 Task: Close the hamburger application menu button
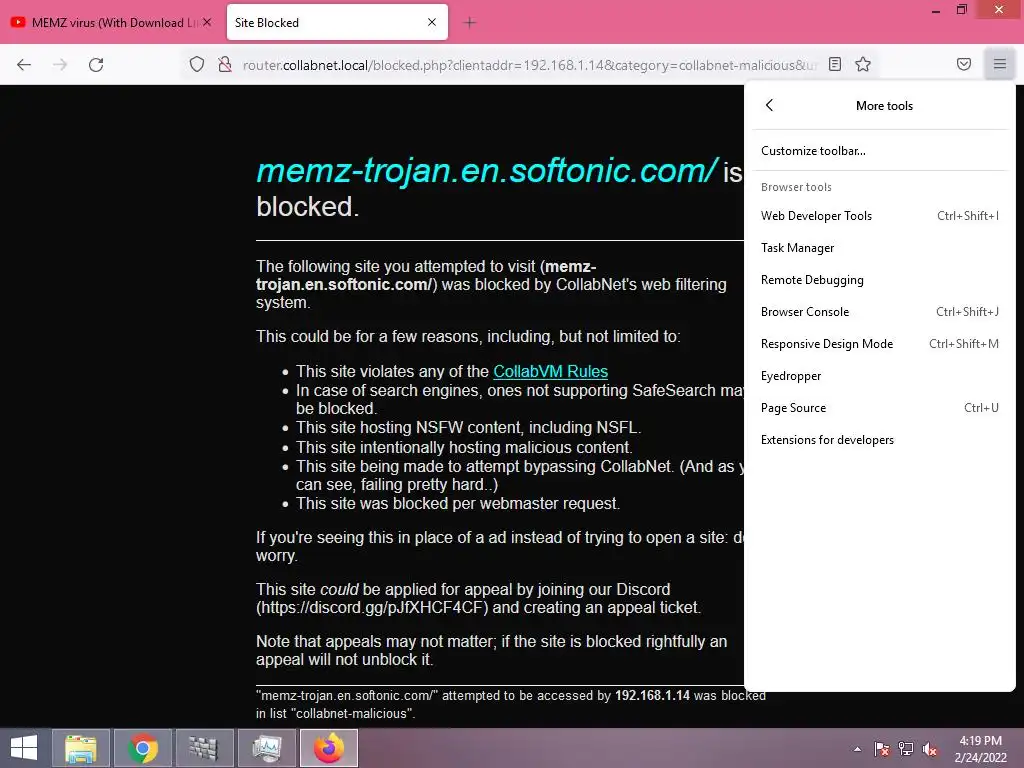click(x=1000, y=64)
